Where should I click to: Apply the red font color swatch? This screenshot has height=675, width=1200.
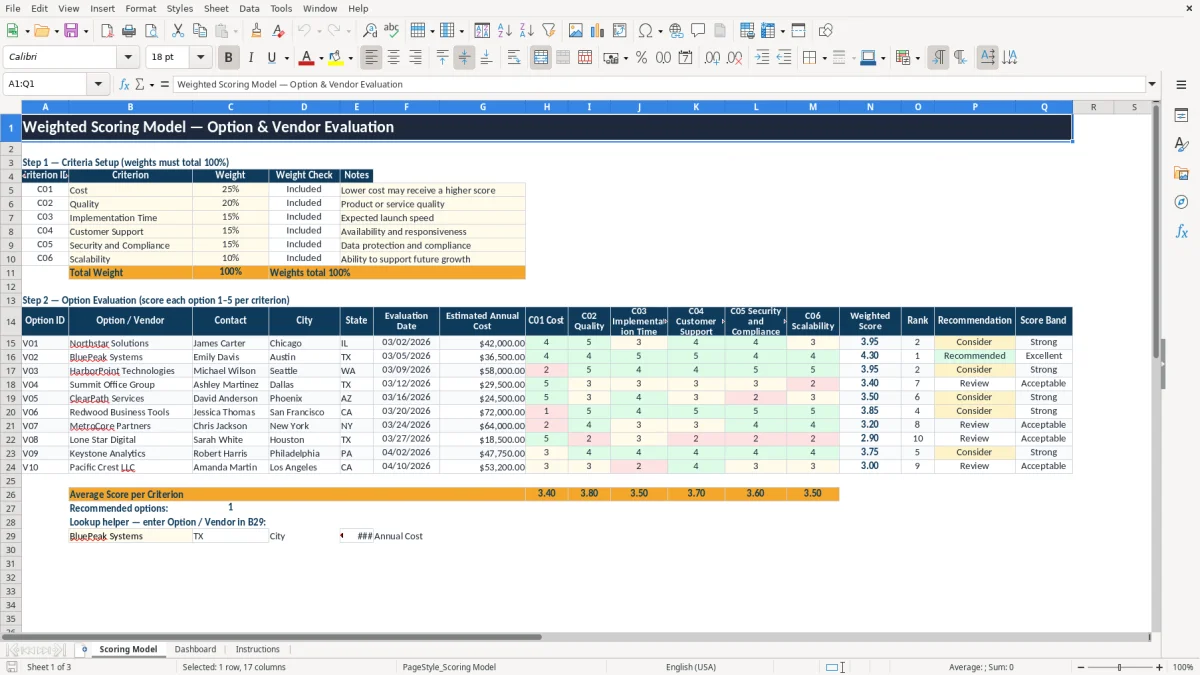click(x=306, y=58)
